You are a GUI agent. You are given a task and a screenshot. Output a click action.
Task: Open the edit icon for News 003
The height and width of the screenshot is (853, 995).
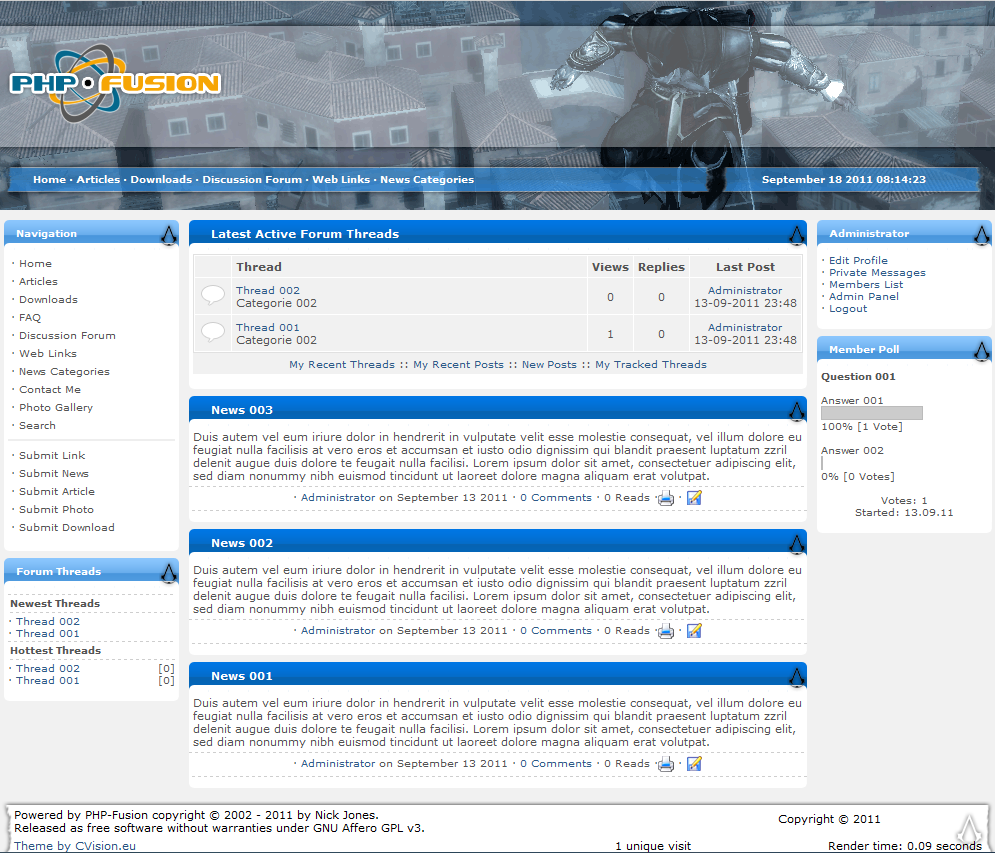pos(694,498)
